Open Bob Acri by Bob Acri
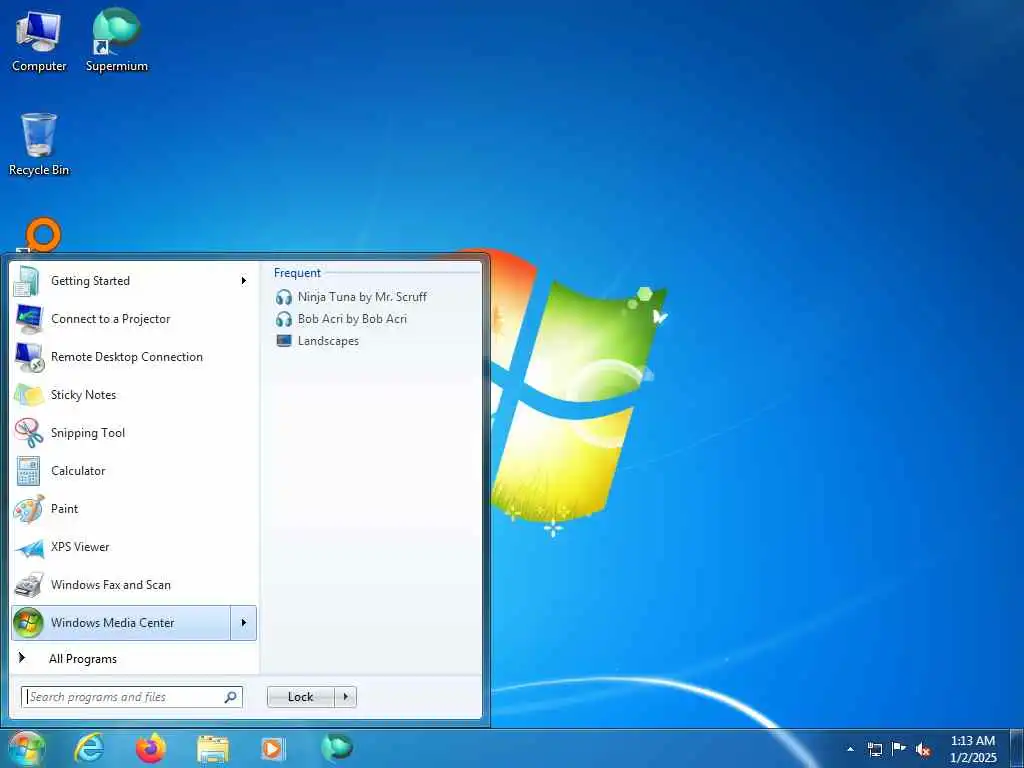 pos(352,319)
